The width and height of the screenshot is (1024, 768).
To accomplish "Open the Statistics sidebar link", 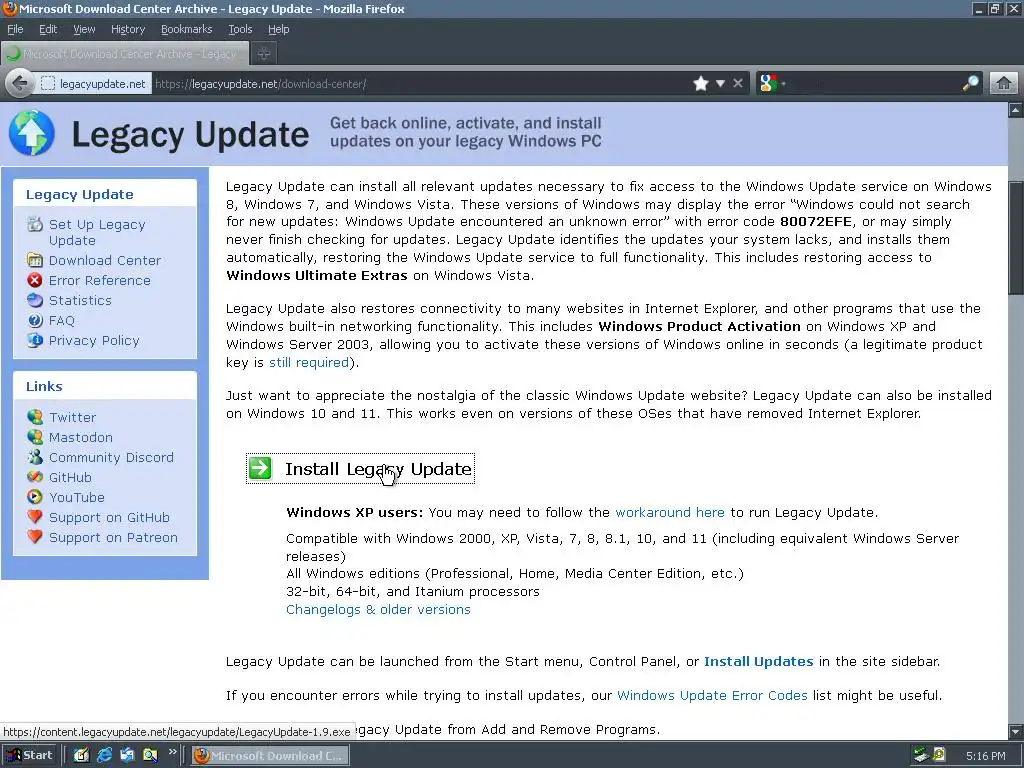I will click(x=80, y=300).
